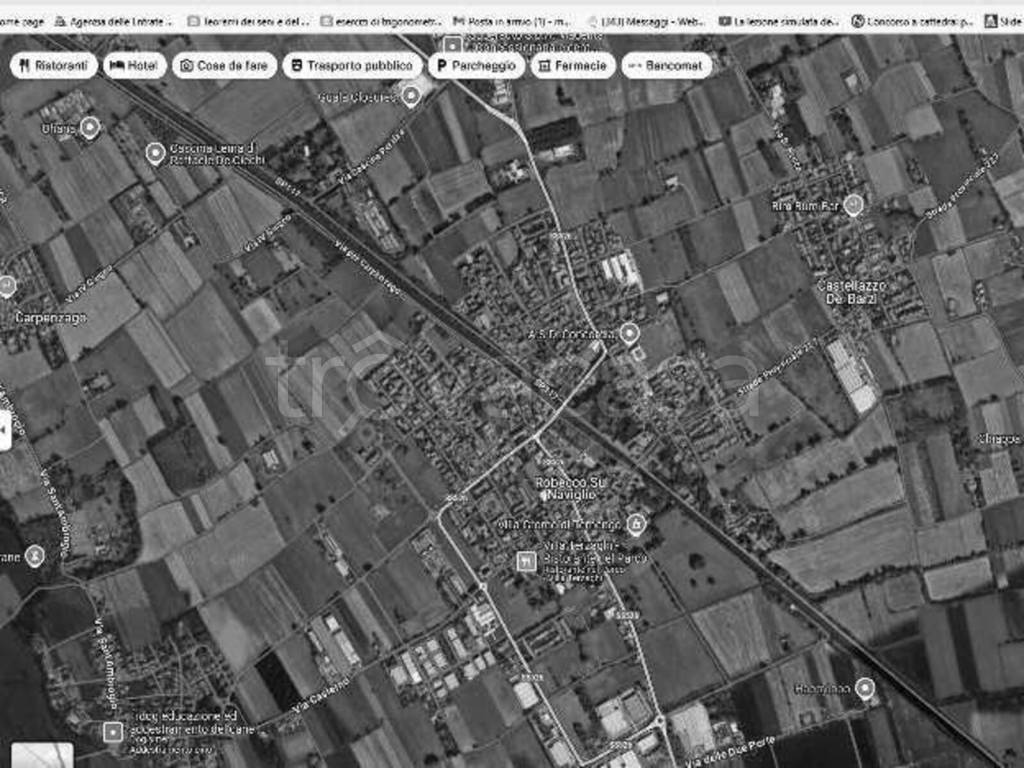This screenshot has height=768, width=1024.
Task: Select the restaurant marker near Villa Terzaghi
Action: point(526,562)
